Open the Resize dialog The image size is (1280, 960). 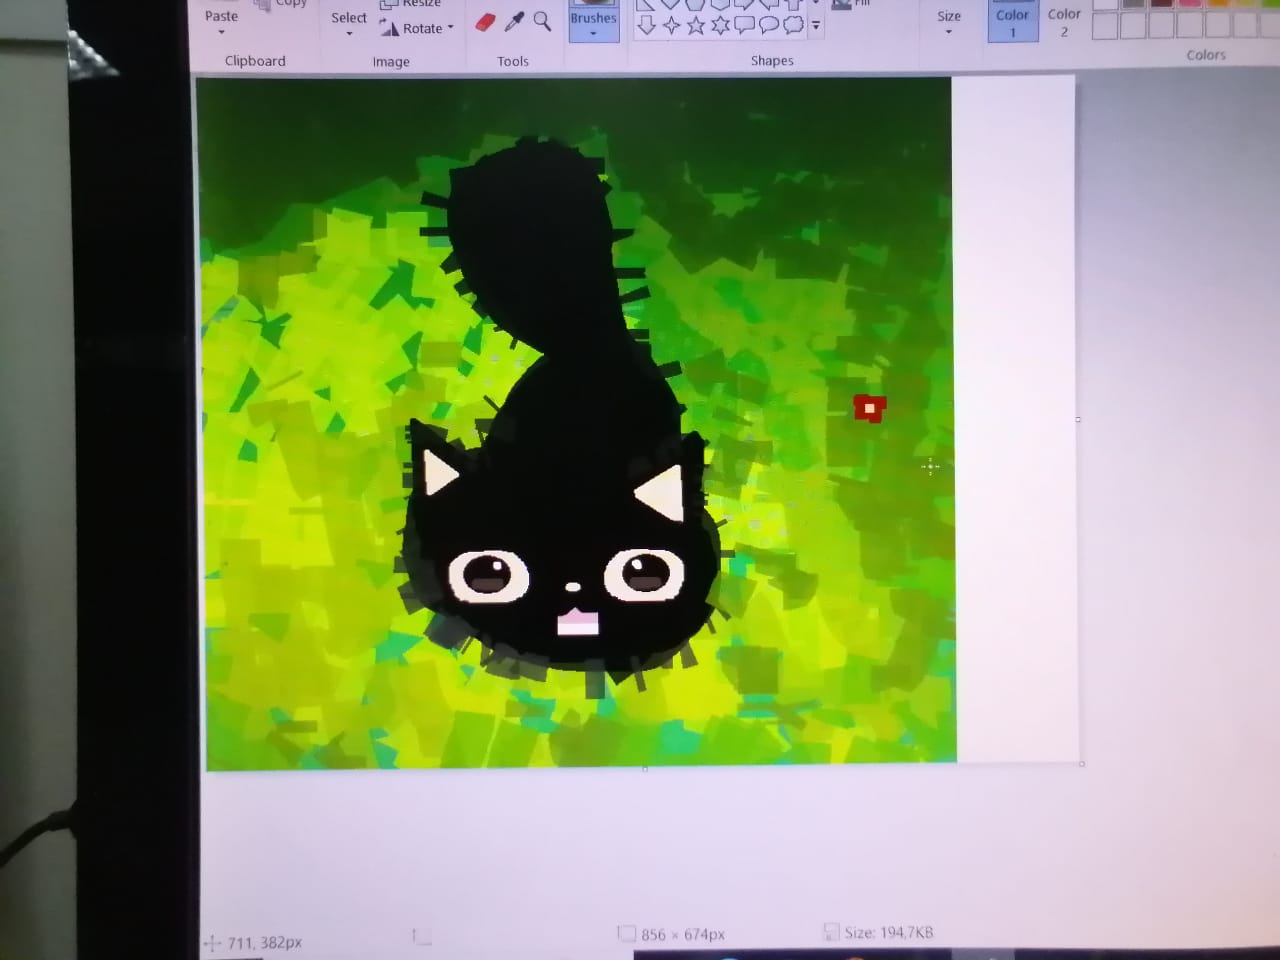click(414, 3)
